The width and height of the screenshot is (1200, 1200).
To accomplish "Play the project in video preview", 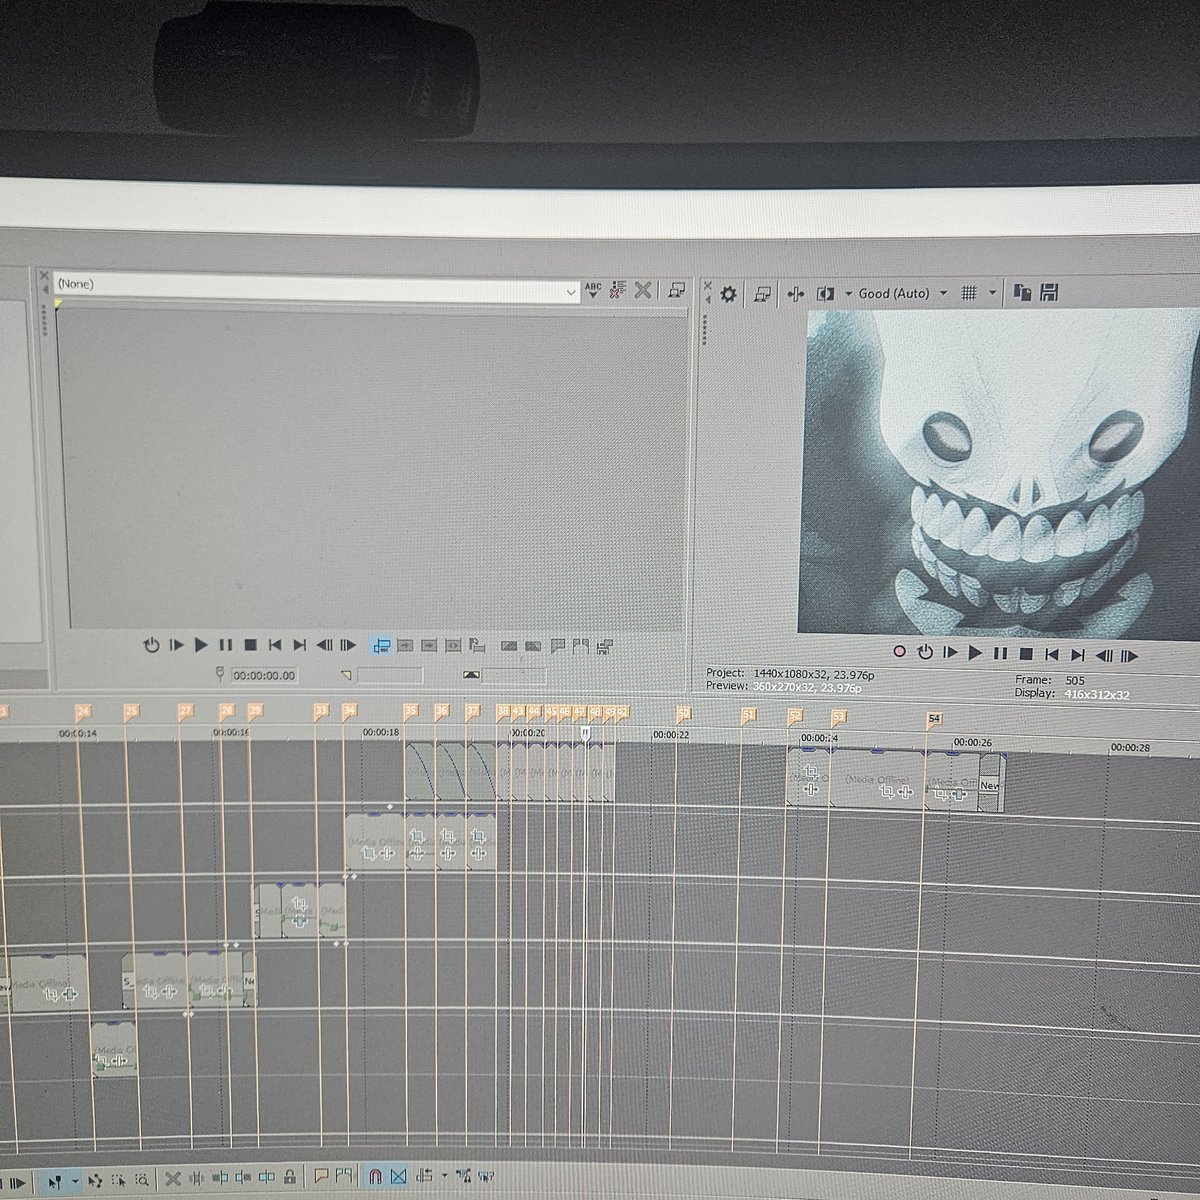I will click(975, 654).
